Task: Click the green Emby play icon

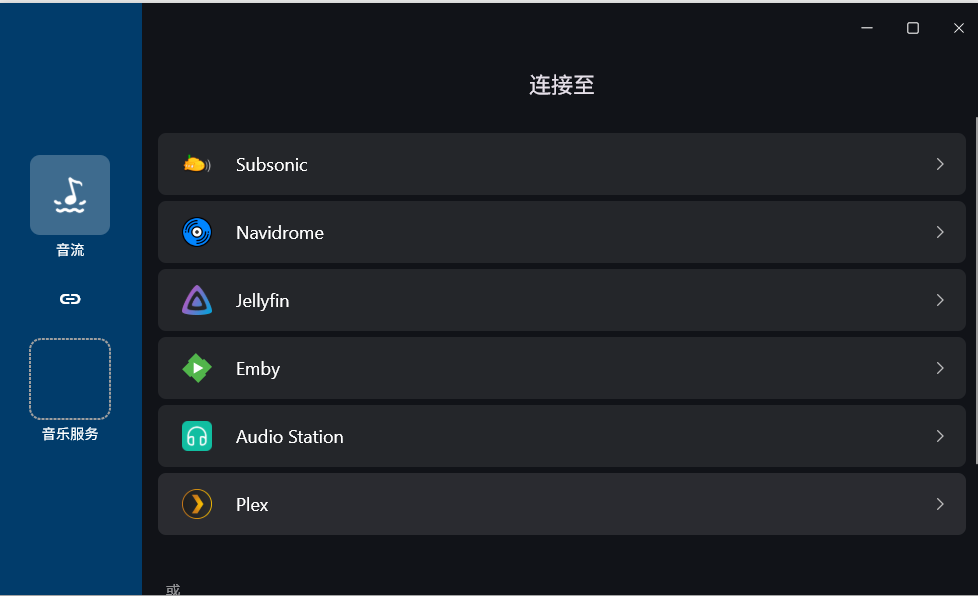Action: pyautogui.click(x=197, y=368)
